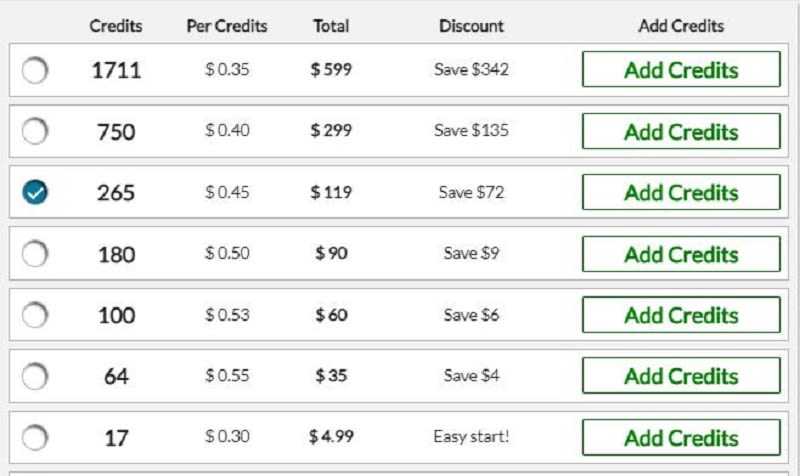The image size is (800, 476).
Task: Add Credits for the $299 package
Action: click(681, 131)
